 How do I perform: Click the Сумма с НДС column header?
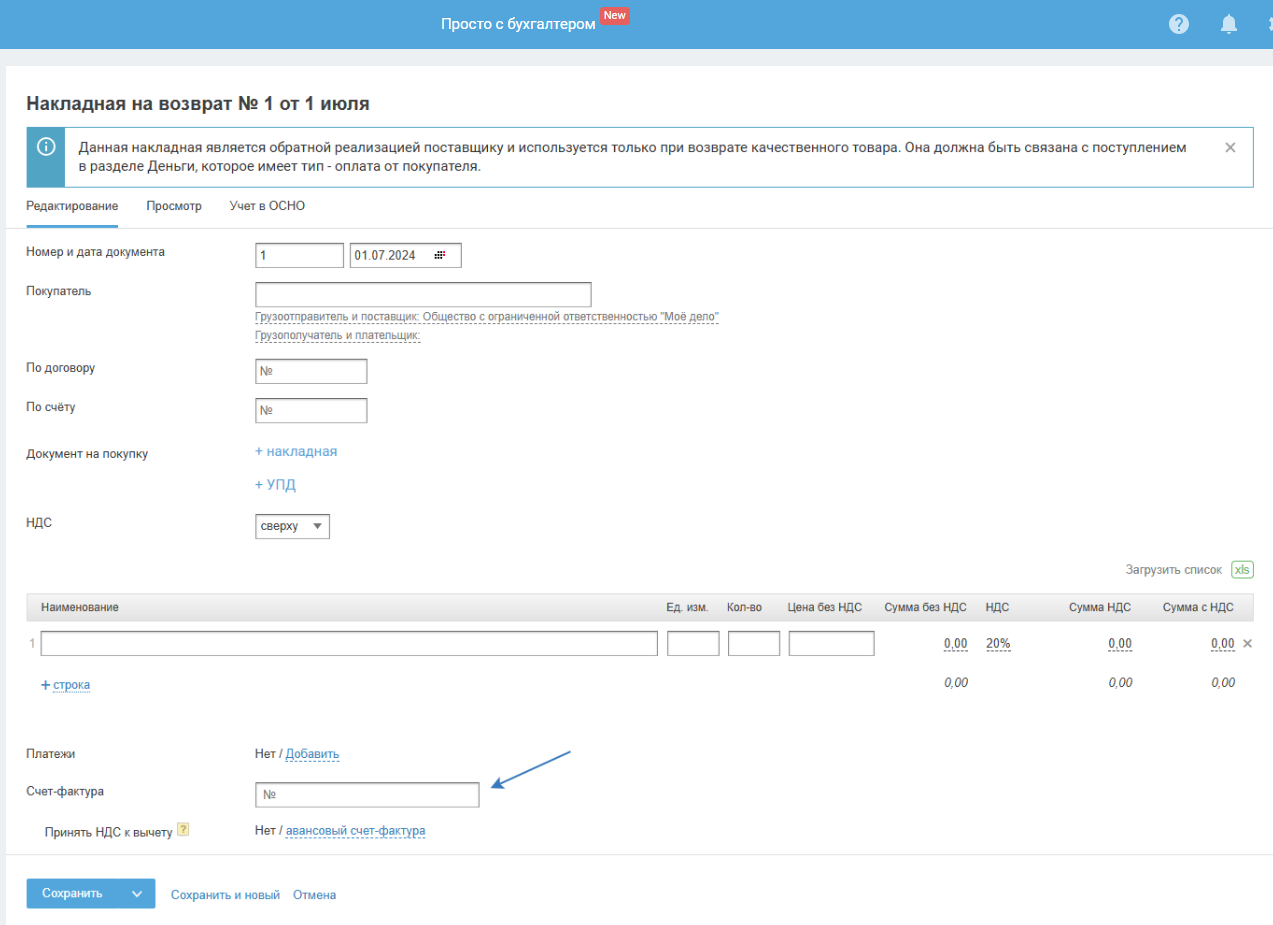(1198, 607)
